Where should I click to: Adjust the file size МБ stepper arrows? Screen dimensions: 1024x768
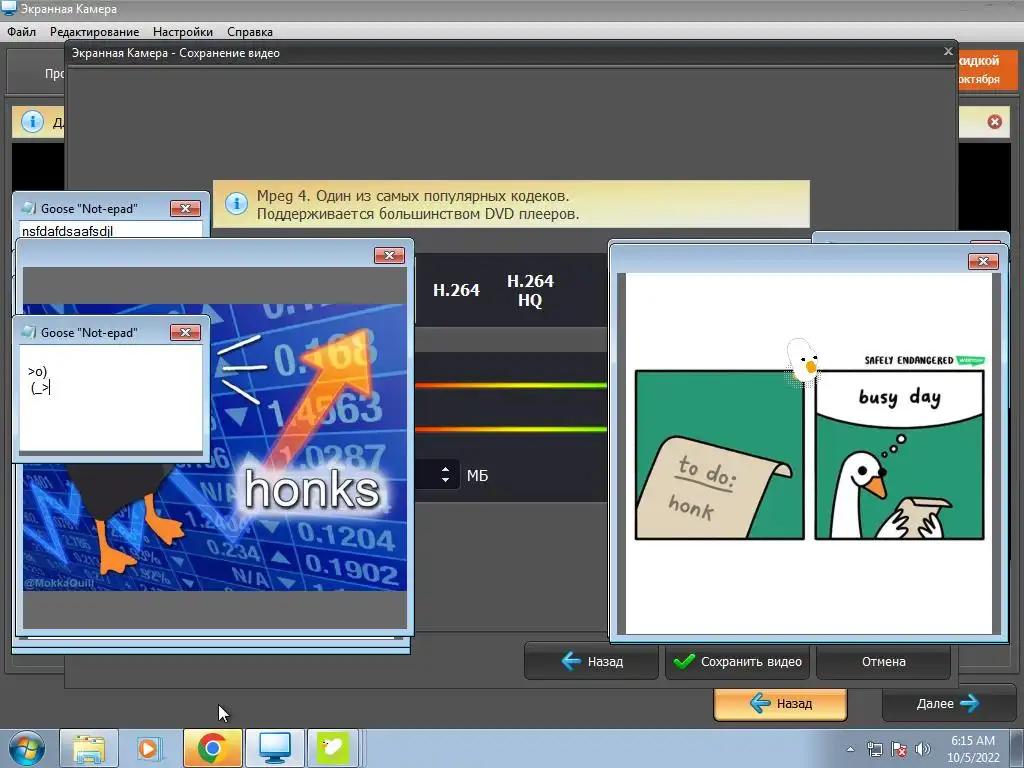tap(445, 475)
